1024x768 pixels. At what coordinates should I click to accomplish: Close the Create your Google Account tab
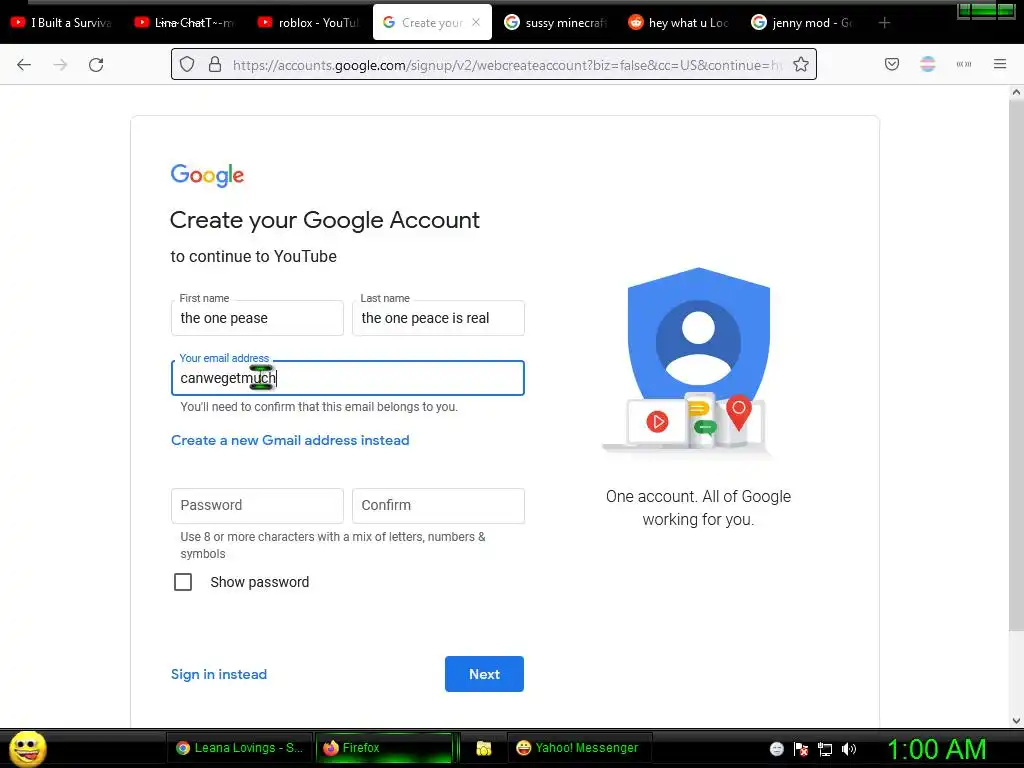click(476, 22)
